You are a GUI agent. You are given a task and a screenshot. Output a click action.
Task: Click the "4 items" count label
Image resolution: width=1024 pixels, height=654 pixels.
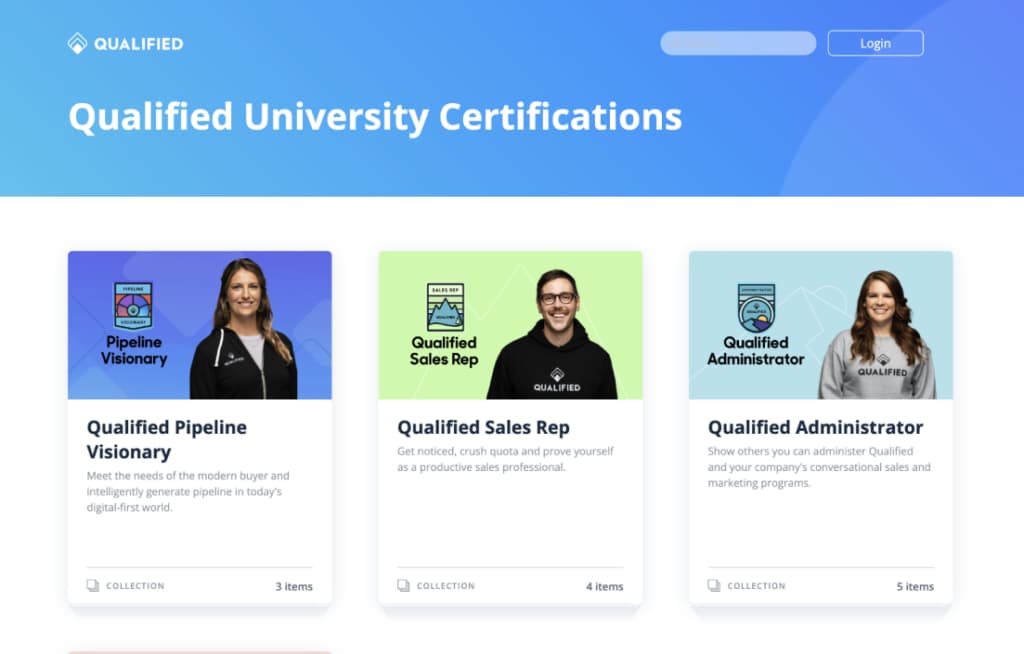(x=604, y=587)
